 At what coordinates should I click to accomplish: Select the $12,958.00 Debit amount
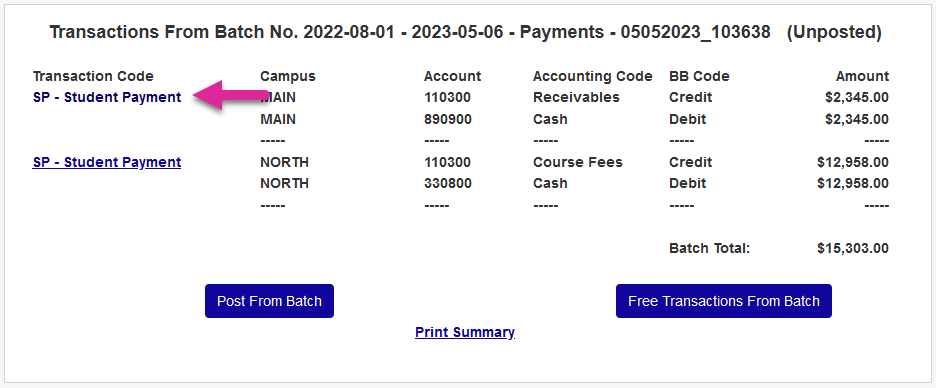(853, 183)
